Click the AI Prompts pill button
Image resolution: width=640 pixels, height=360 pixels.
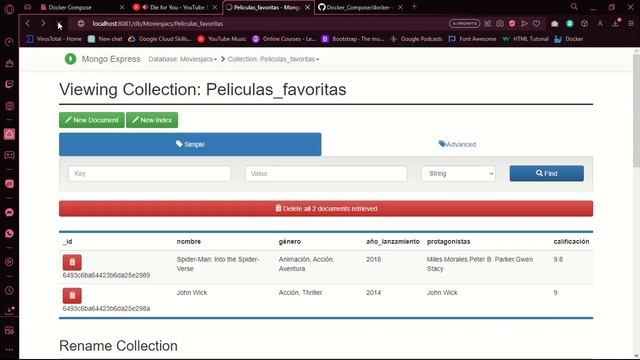(x=464, y=24)
